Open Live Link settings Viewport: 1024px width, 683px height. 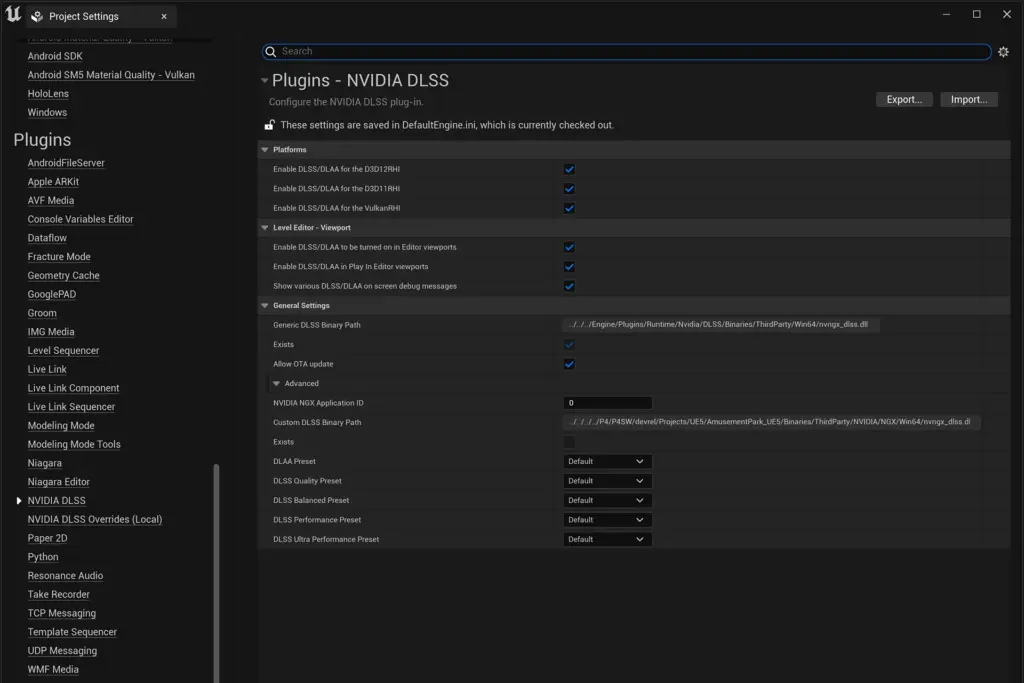click(47, 370)
